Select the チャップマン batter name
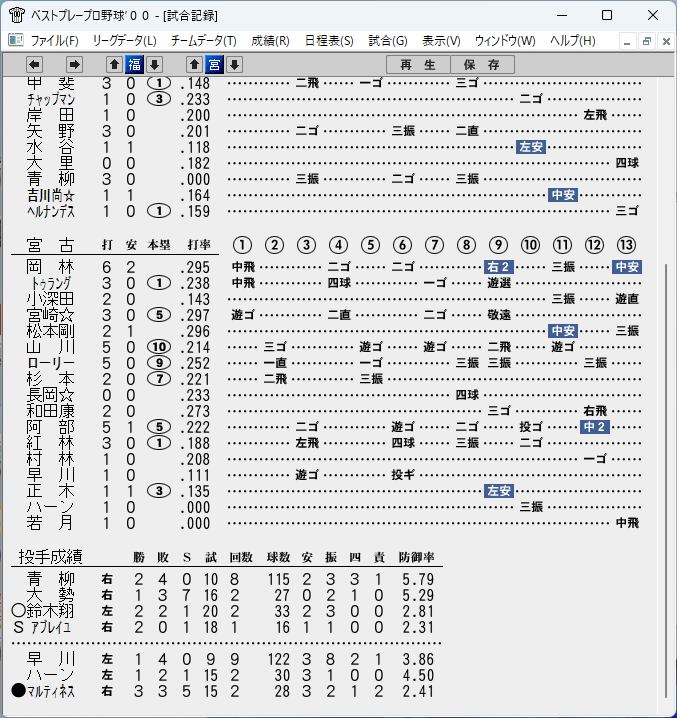The height and width of the screenshot is (718, 677). tap(50, 99)
